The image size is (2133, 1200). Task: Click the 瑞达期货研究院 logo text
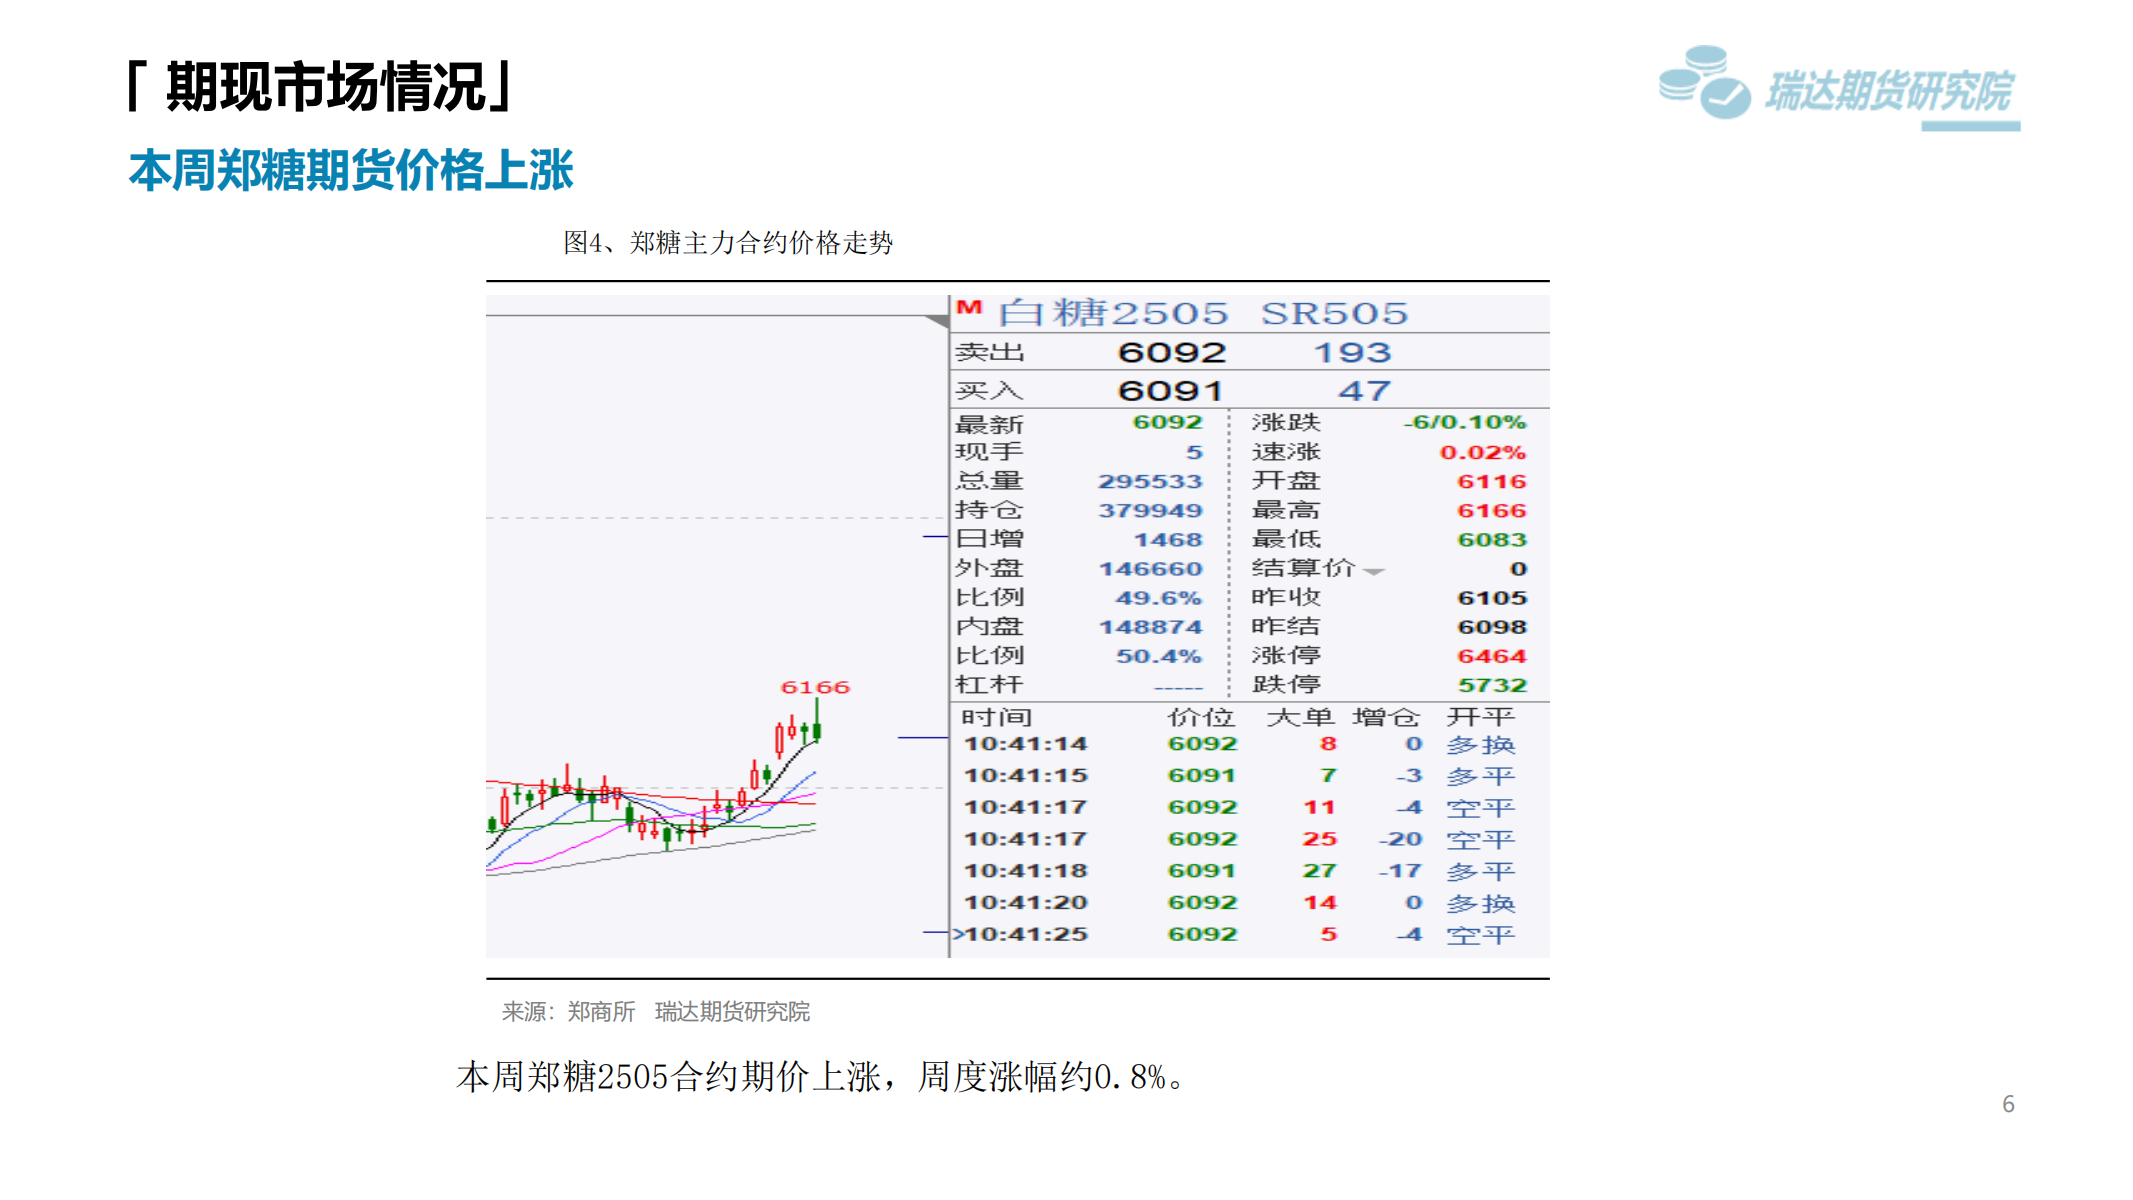[x=1888, y=92]
